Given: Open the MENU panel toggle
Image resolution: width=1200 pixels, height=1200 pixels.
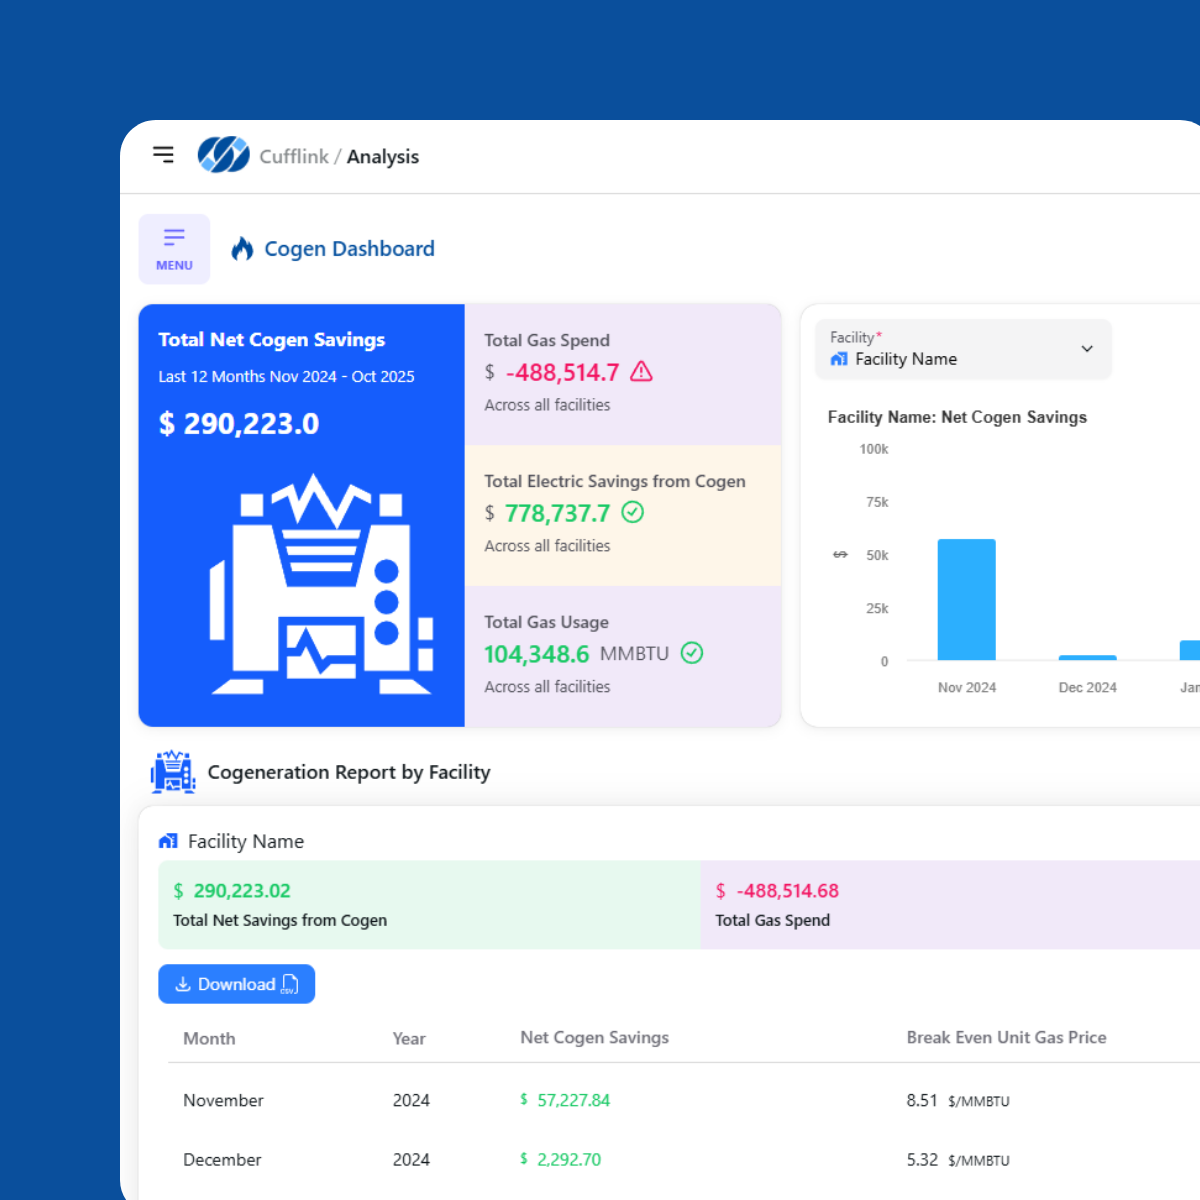Looking at the screenshot, I should pyautogui.click(x=174, y=248).
